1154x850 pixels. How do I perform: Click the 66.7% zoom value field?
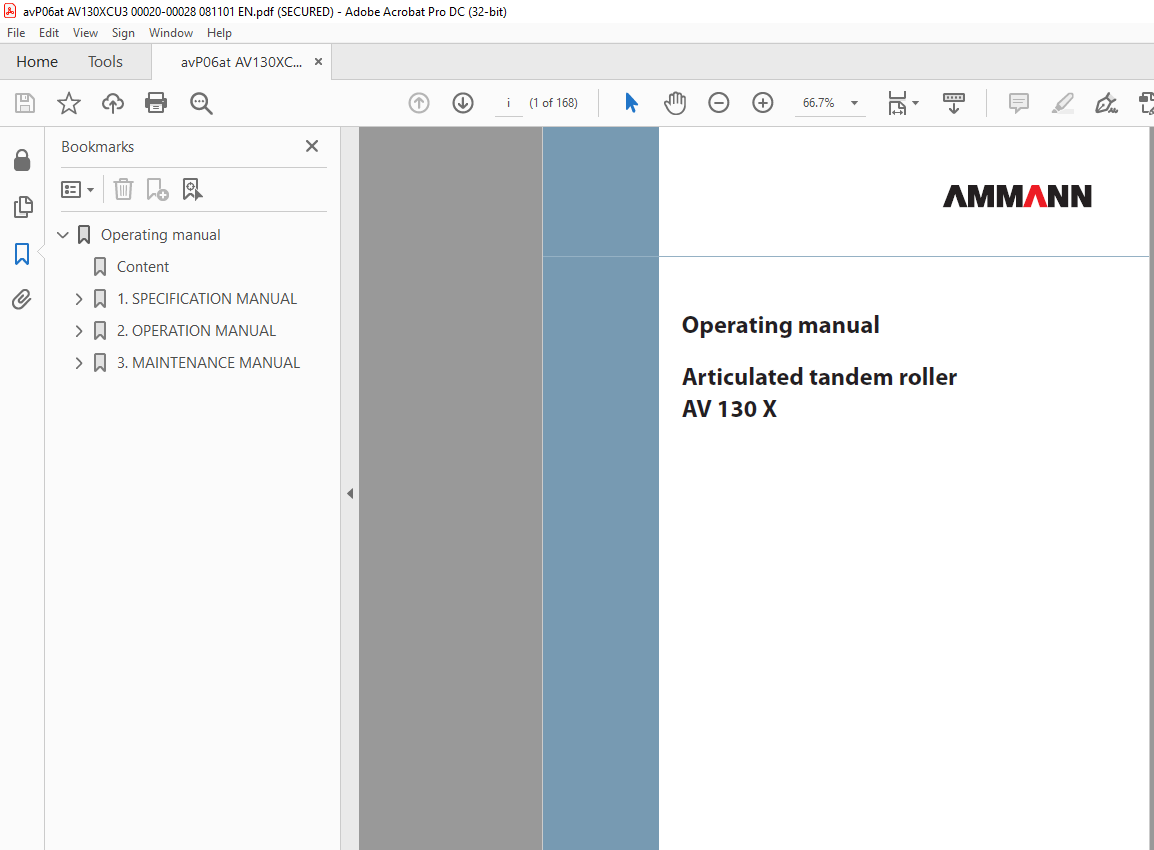(x=818, y=103)
